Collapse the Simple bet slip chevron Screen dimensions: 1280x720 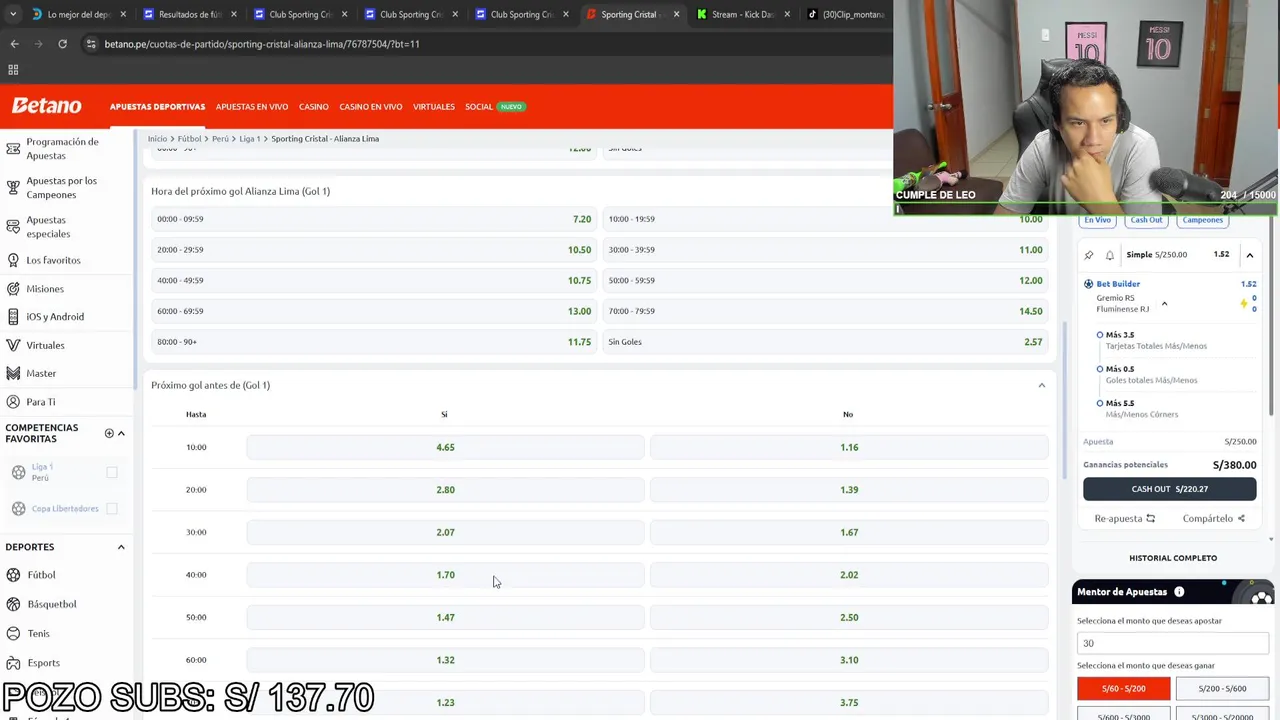[x=1249, y=255]
